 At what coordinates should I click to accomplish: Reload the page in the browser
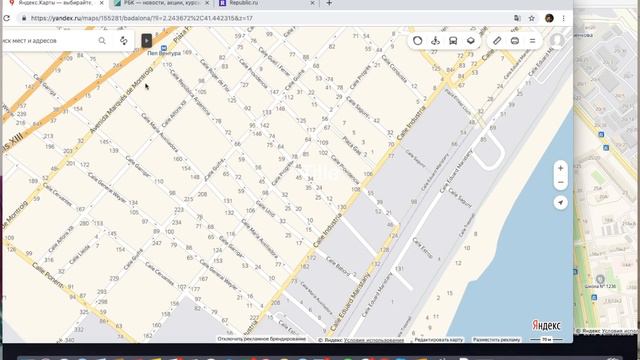(x=7, y=18)
